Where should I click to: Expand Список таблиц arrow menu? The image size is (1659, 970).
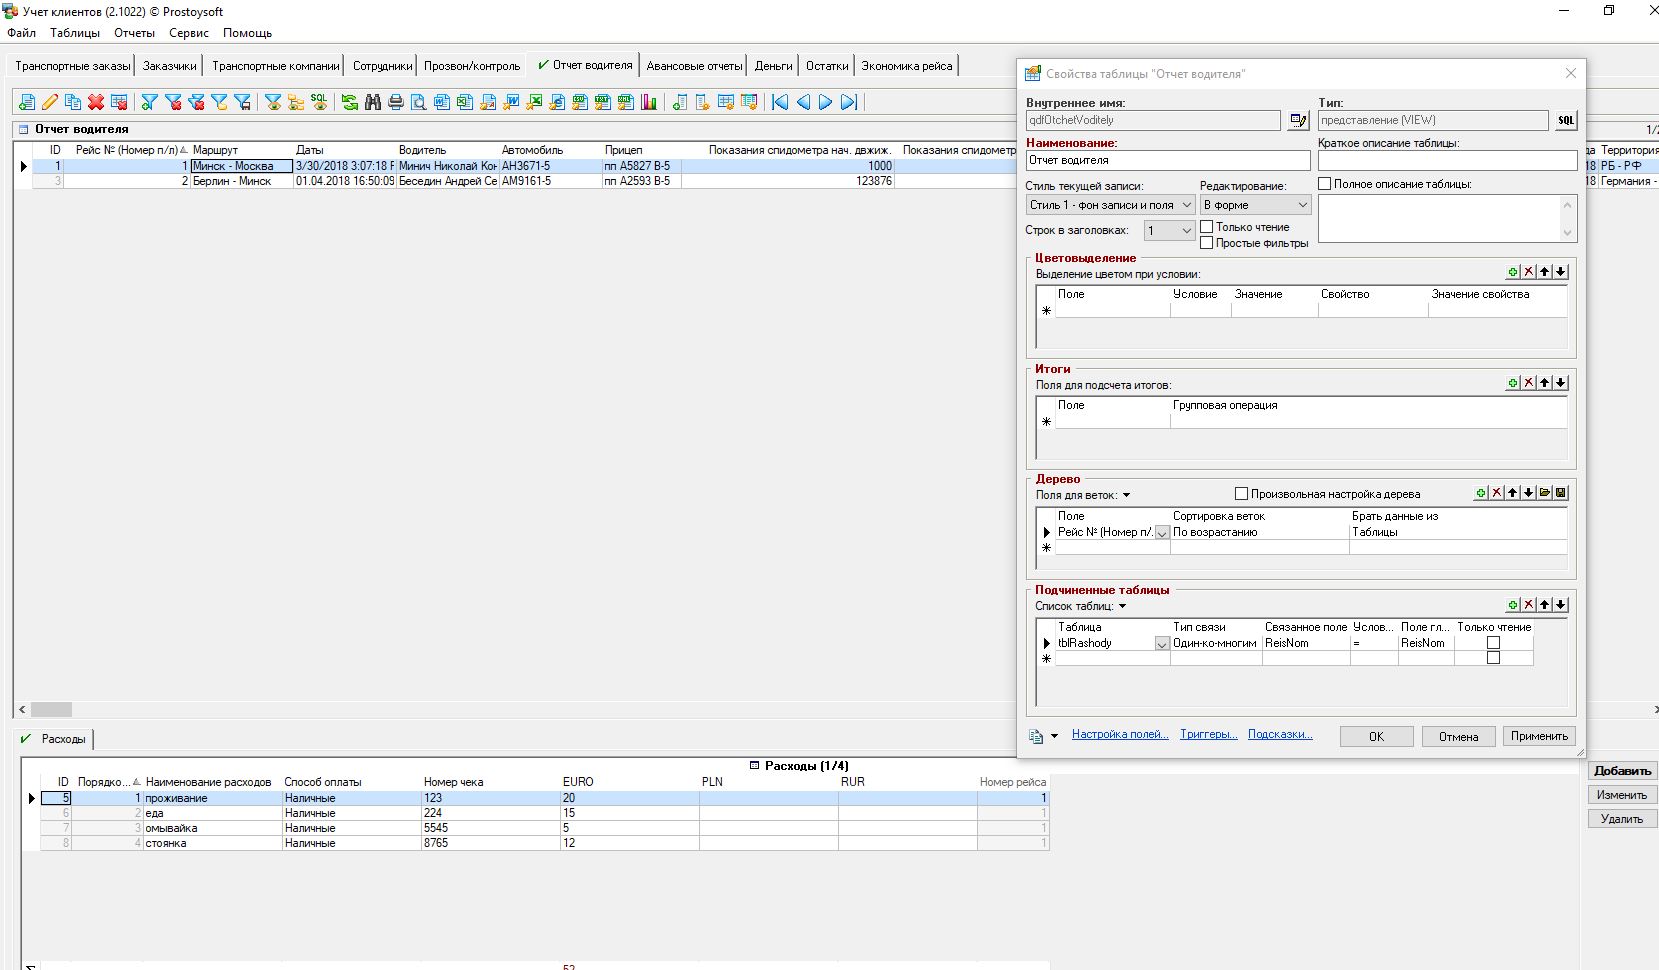coord(1122,606)
